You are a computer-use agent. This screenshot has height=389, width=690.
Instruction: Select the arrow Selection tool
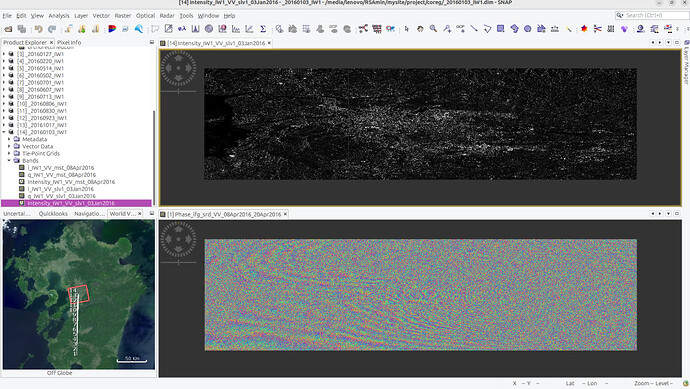click(x=407, y=29)
